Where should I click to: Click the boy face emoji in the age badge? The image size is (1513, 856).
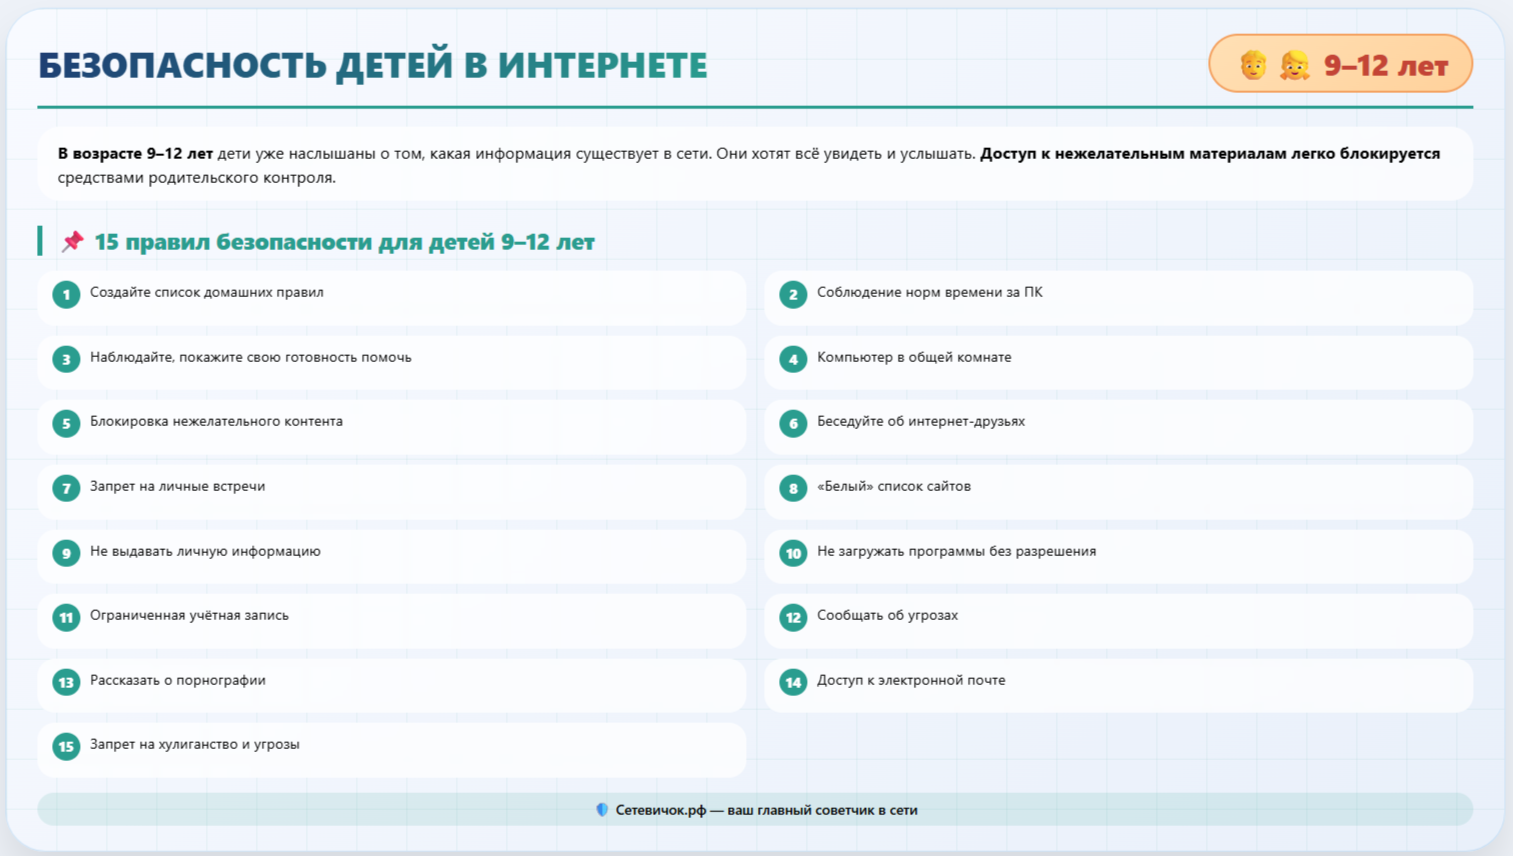pos(1253,65)
